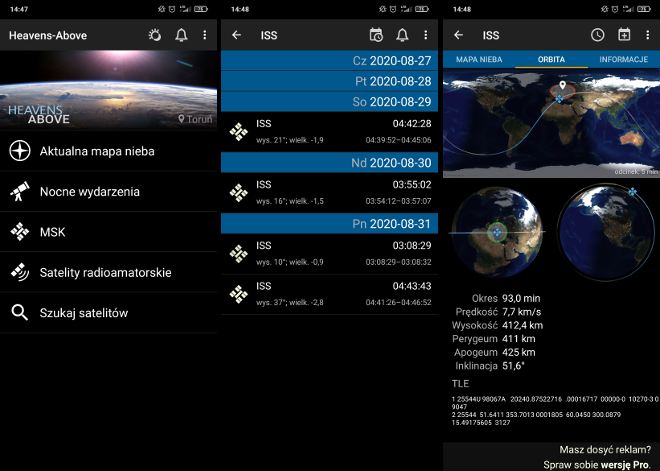The width and height of the screenshot is (660, 471).
Task: Tap the calendar-plus icon in ISS orbit header
Action: [624, 35]
